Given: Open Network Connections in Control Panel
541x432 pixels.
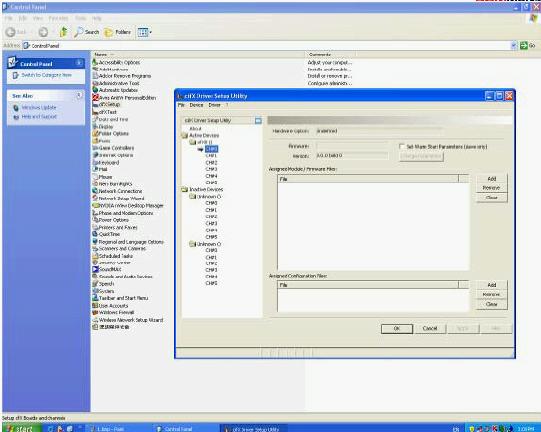Looking at the screenshot, I should tap(117, 191).
